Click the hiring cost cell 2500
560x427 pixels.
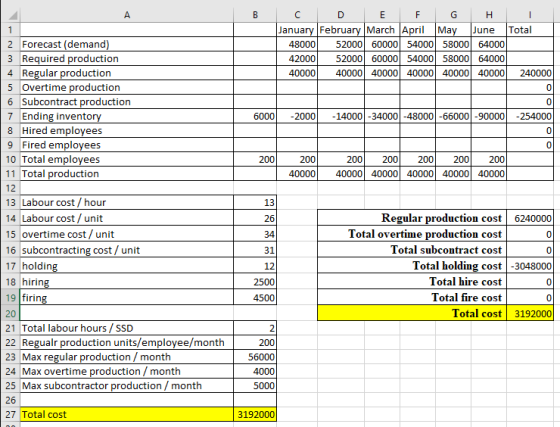(255, 282)
